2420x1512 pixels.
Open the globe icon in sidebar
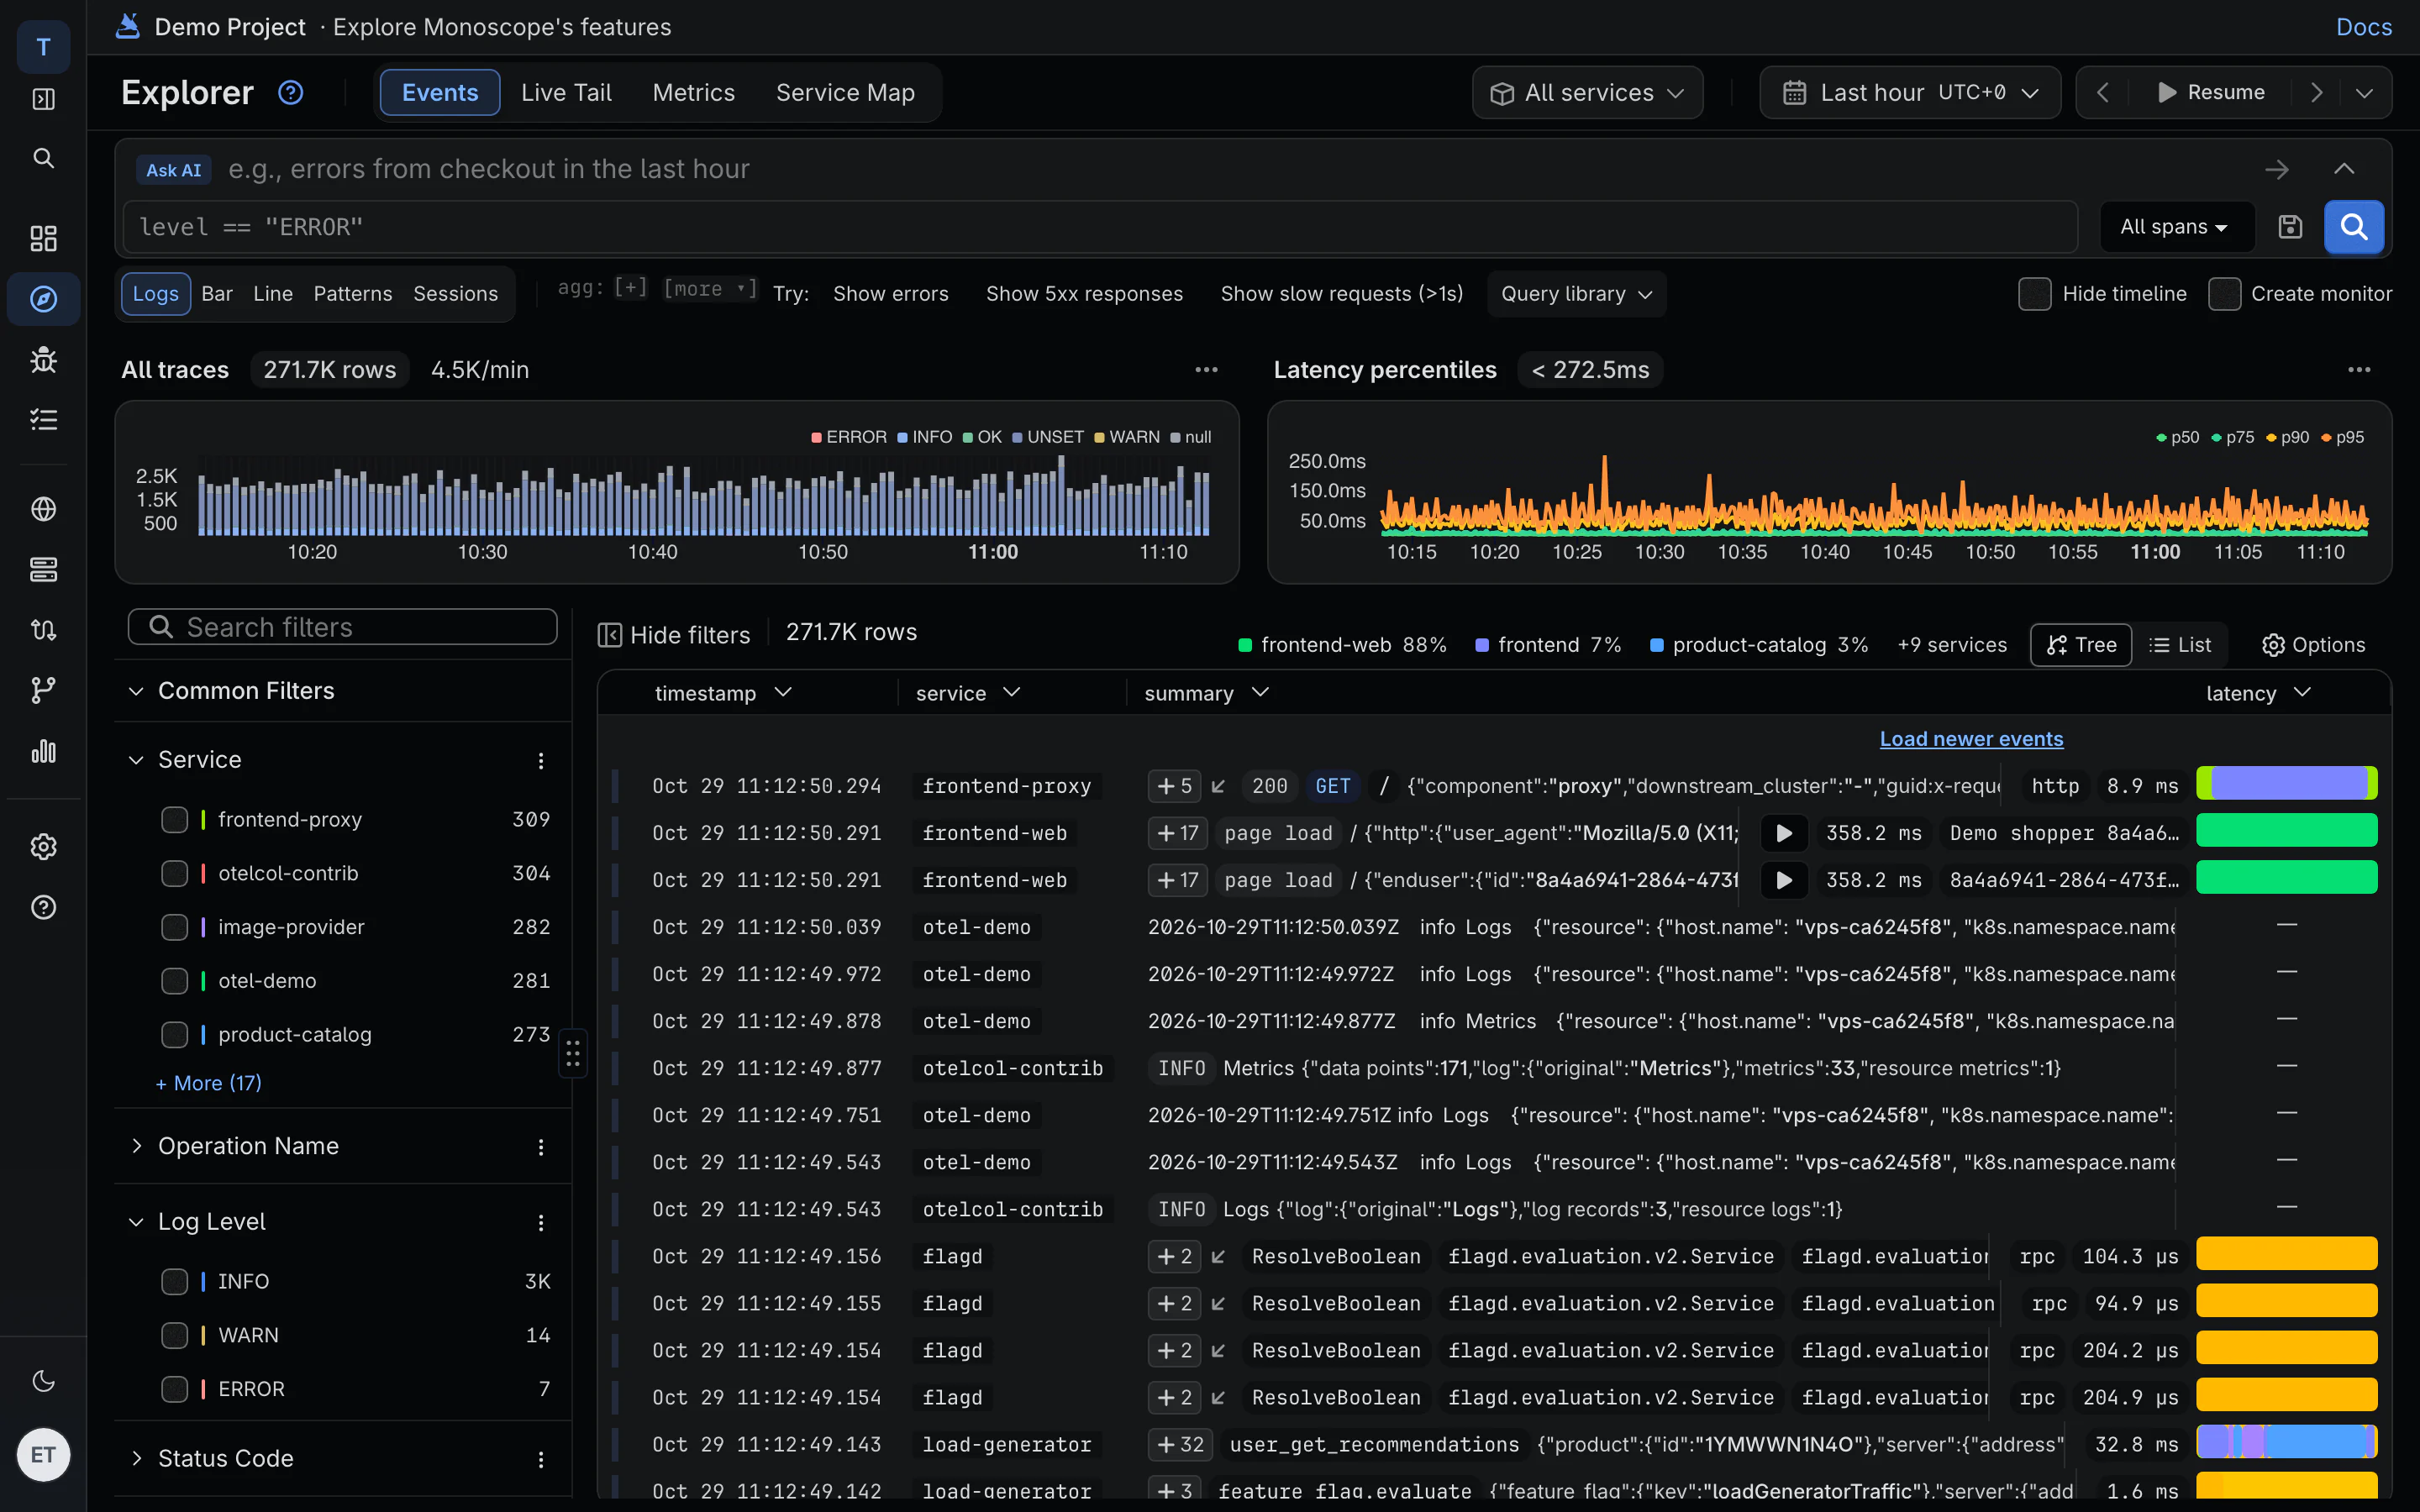43,509
